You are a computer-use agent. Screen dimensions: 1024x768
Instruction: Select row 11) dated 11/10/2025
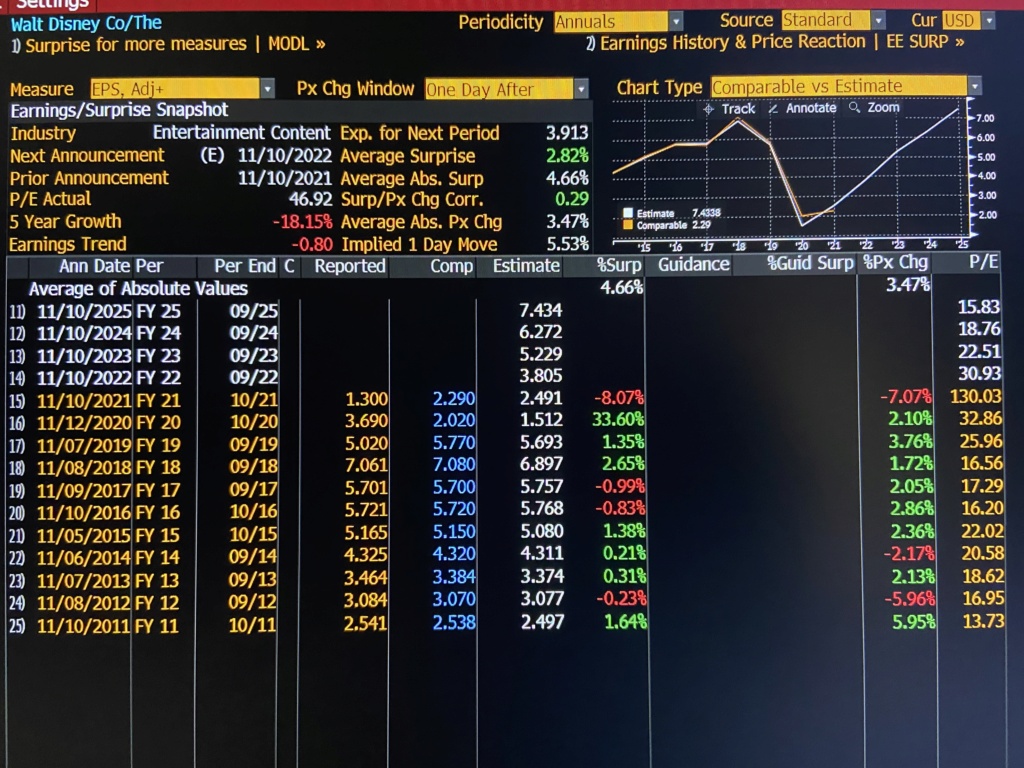pos(505,310)
